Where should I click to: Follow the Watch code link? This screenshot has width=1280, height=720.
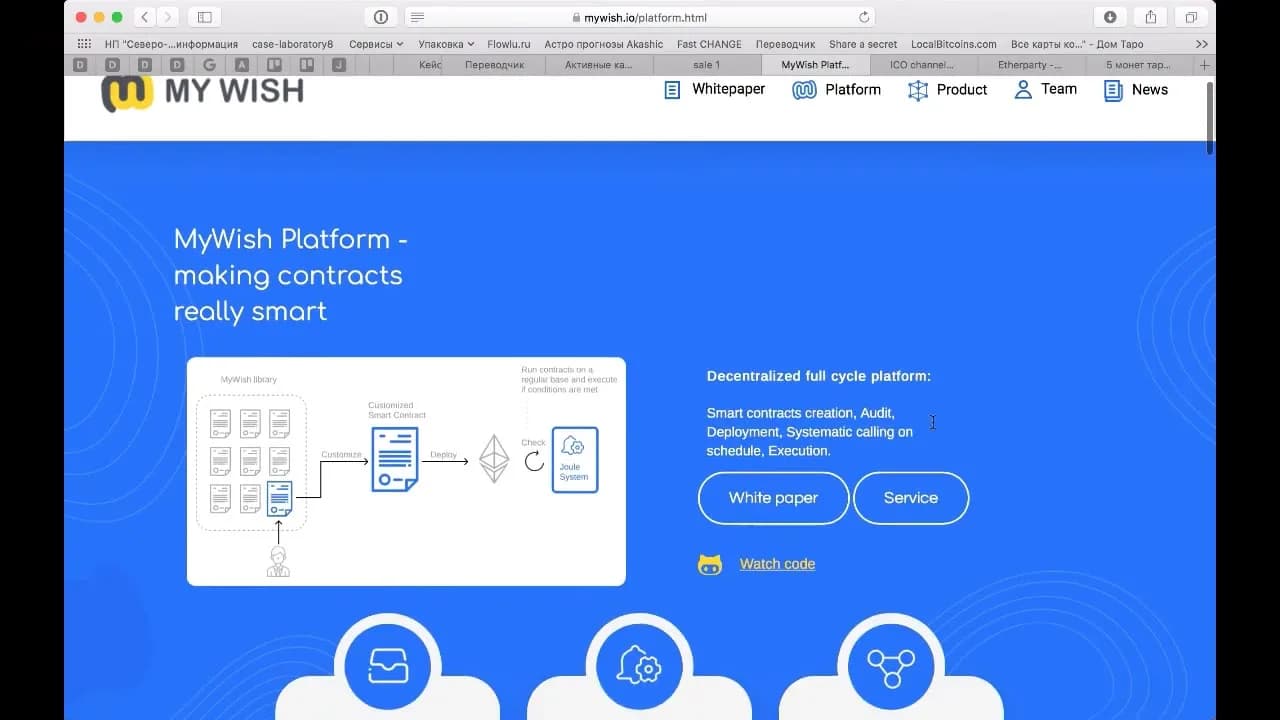(x=777, y=564)
